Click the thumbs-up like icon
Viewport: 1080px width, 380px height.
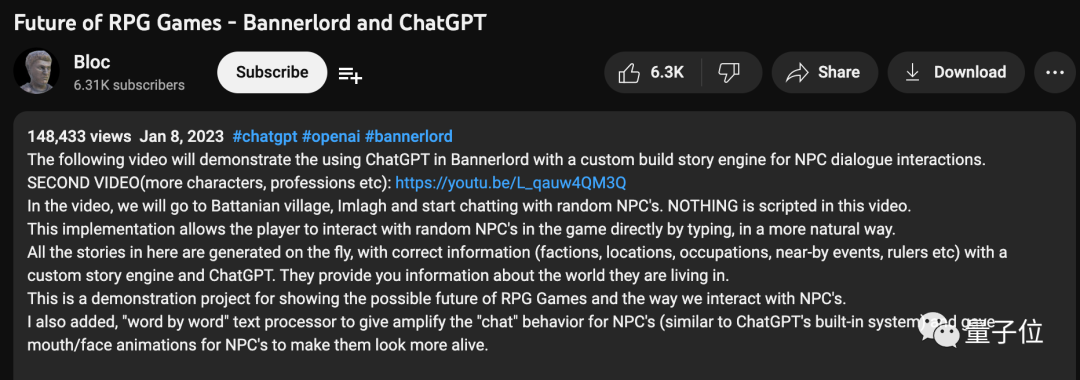click(x=629, y=72)
